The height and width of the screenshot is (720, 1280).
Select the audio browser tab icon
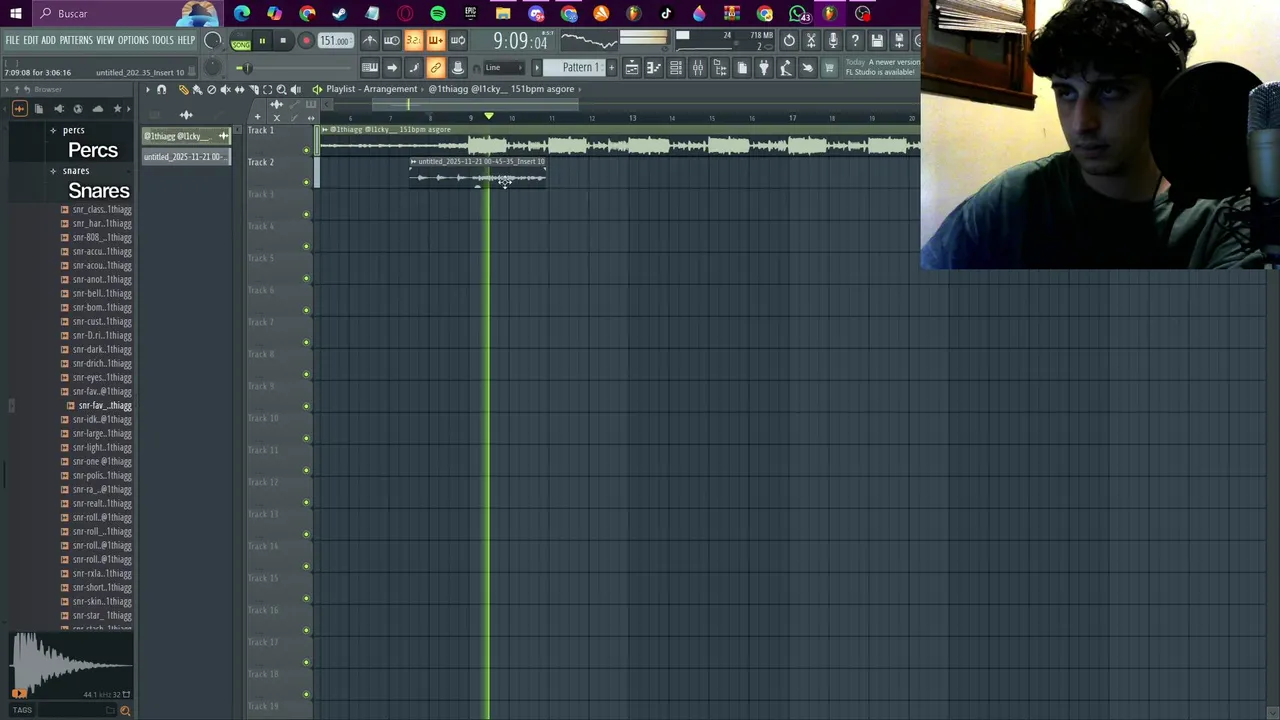coord(19,108)
